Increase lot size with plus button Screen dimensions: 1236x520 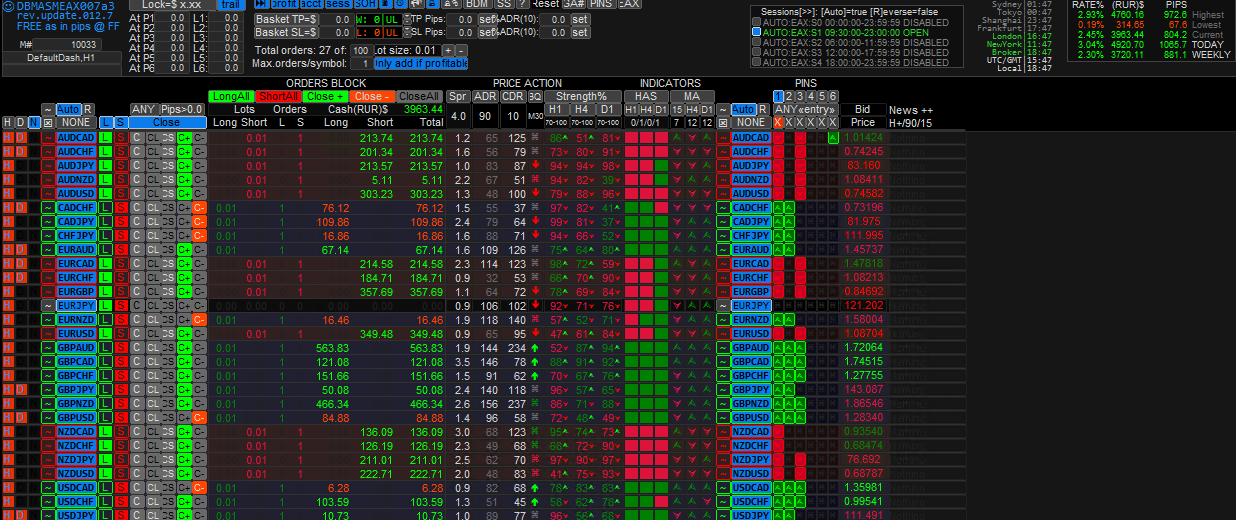tap(448, 50)
